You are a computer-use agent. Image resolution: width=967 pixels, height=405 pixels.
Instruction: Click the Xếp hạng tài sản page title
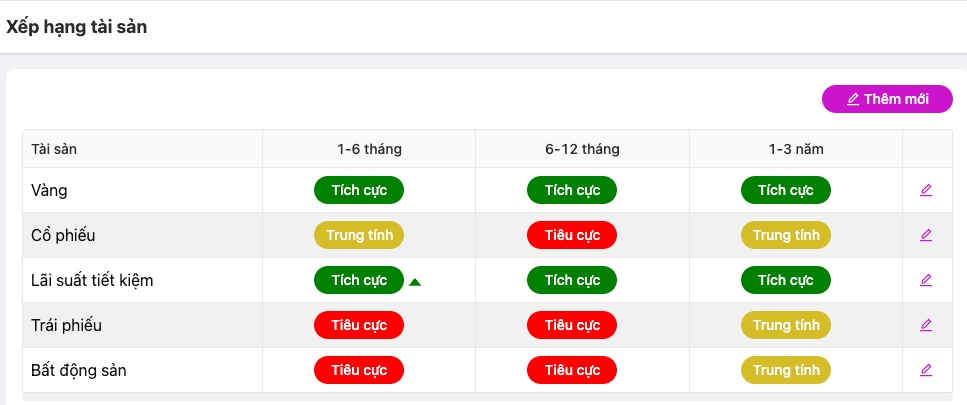[x=77, y=27]
